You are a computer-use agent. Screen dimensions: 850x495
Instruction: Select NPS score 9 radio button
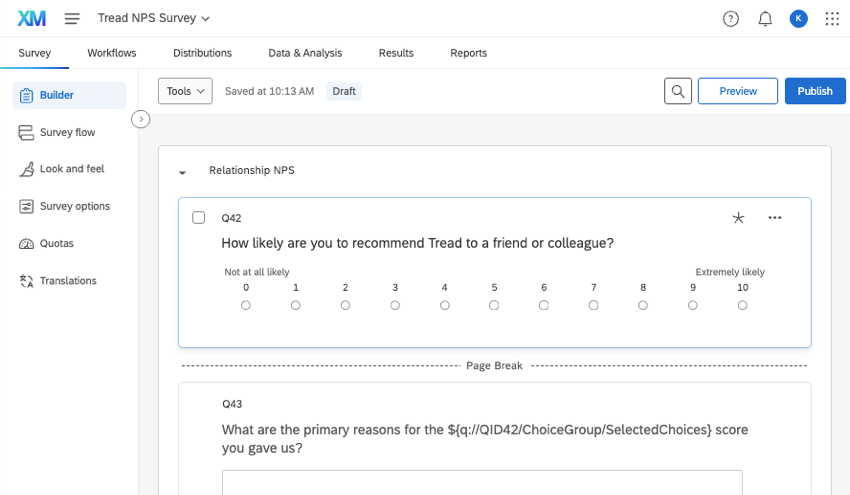tap(693, 305)
